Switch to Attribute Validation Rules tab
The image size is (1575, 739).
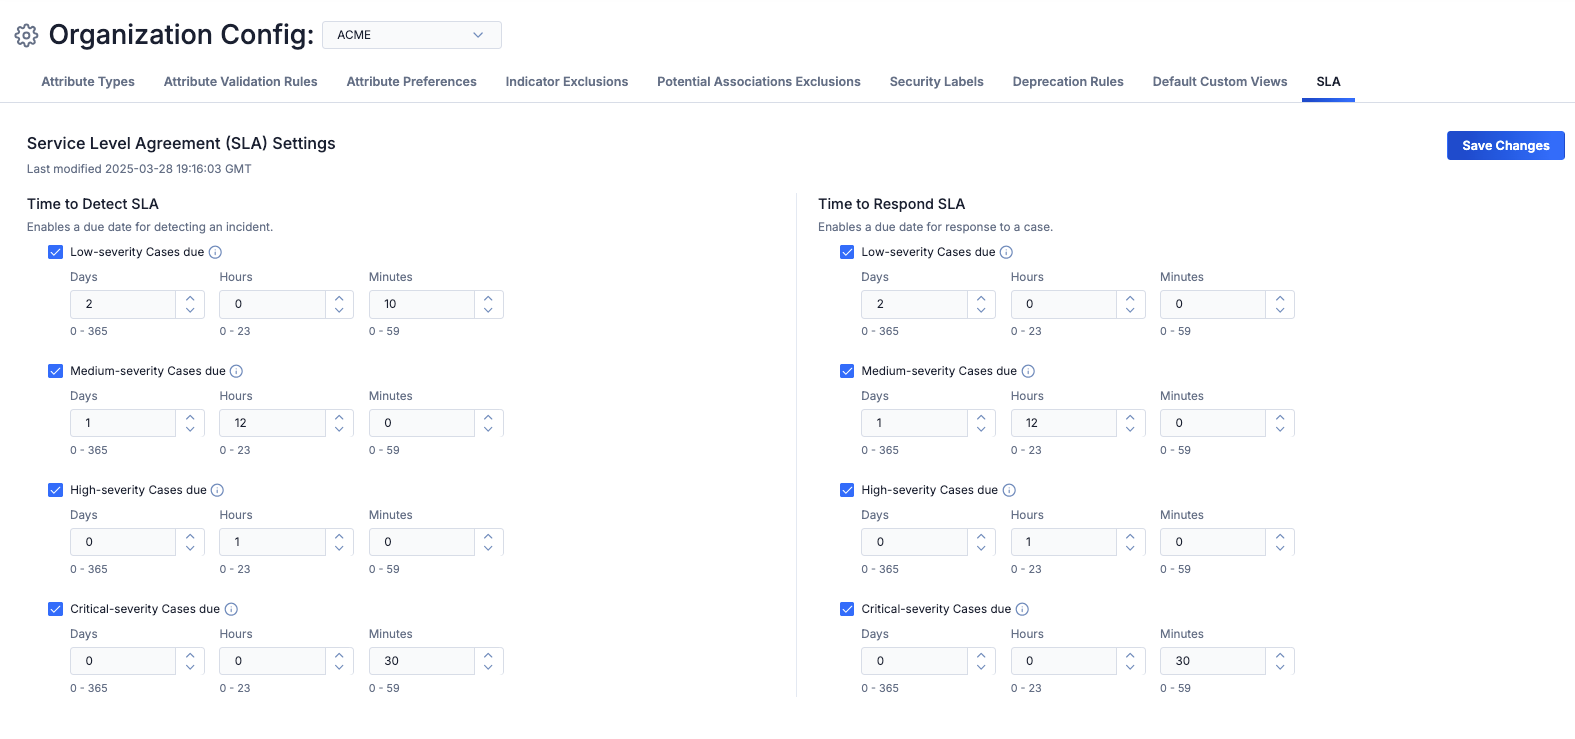coord(241,82)
